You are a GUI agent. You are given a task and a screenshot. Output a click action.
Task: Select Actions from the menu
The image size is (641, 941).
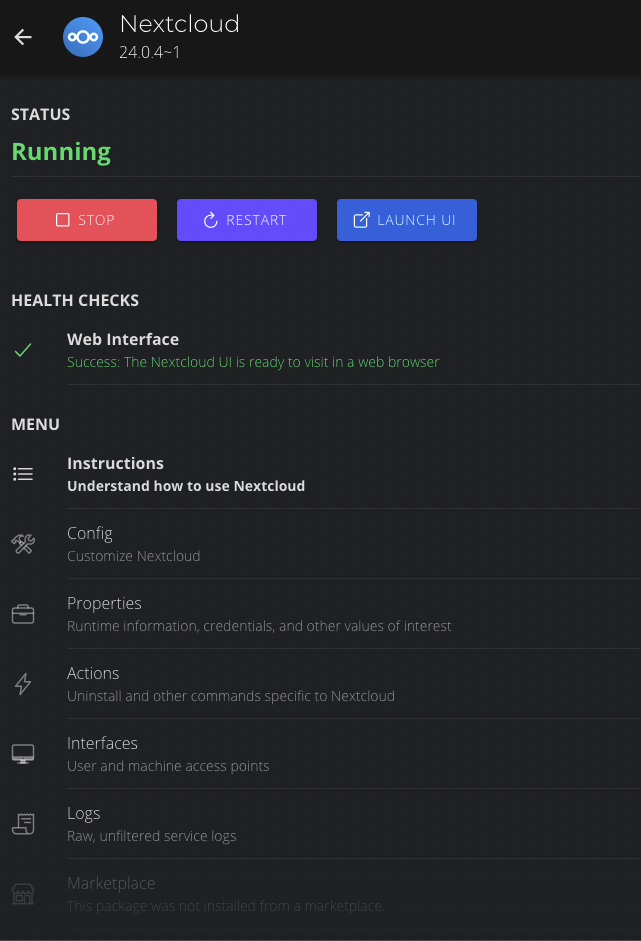click(x=231, y=684)
